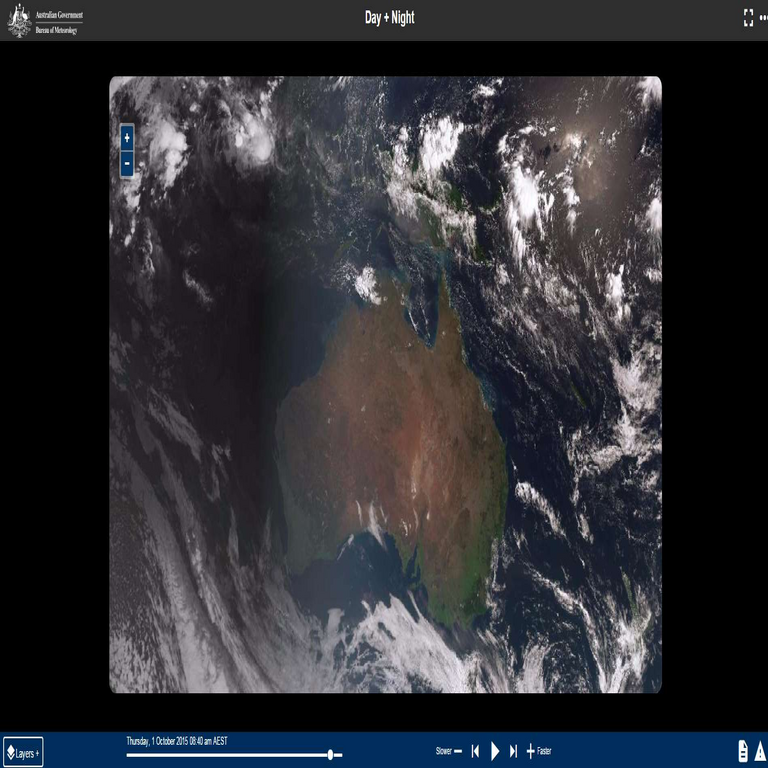768x768 pixels.
Task: Click the middle of the timeline track
Action: click(234, 755)
